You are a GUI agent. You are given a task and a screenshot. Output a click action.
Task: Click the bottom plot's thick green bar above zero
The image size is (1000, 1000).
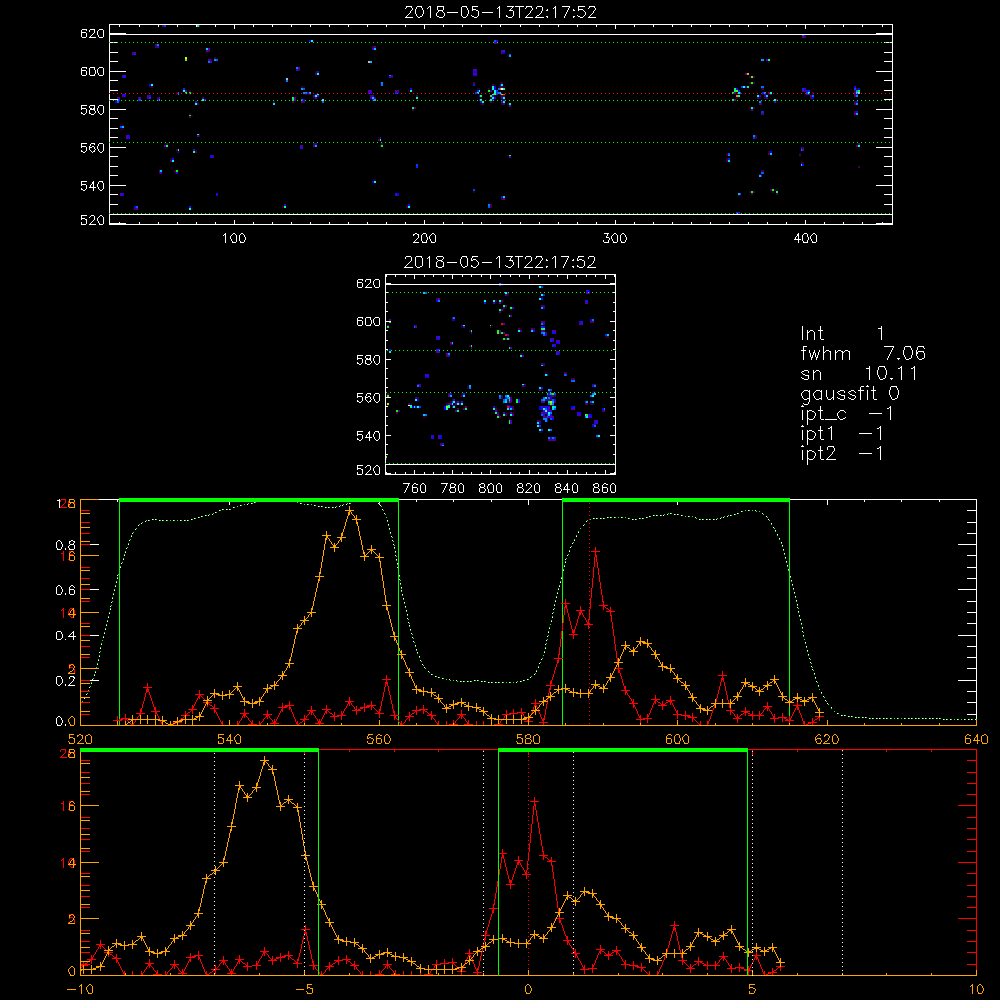(x=622, y=751)
